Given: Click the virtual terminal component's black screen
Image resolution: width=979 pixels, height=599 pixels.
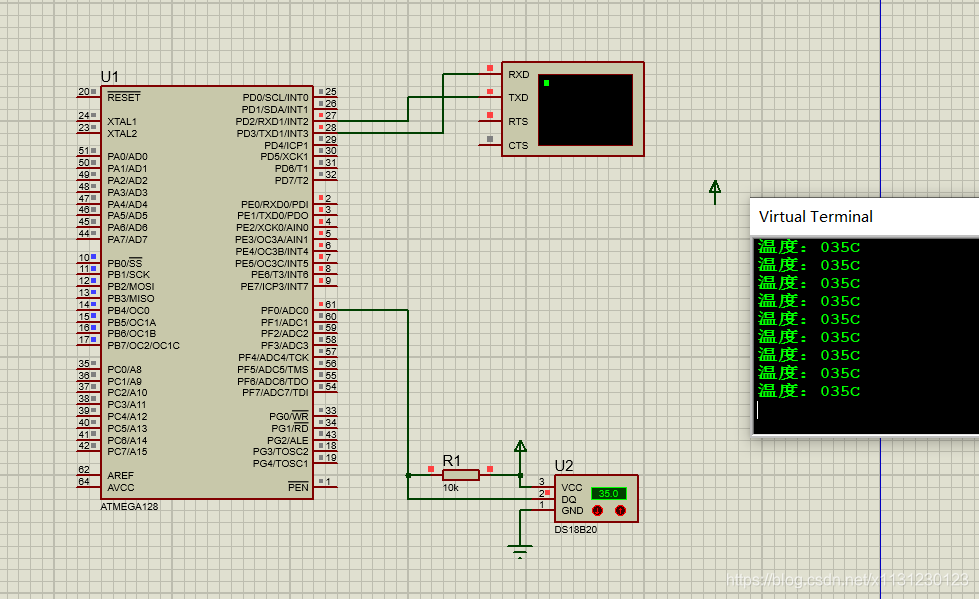Looking at the screenshot, I should (585, 110).
